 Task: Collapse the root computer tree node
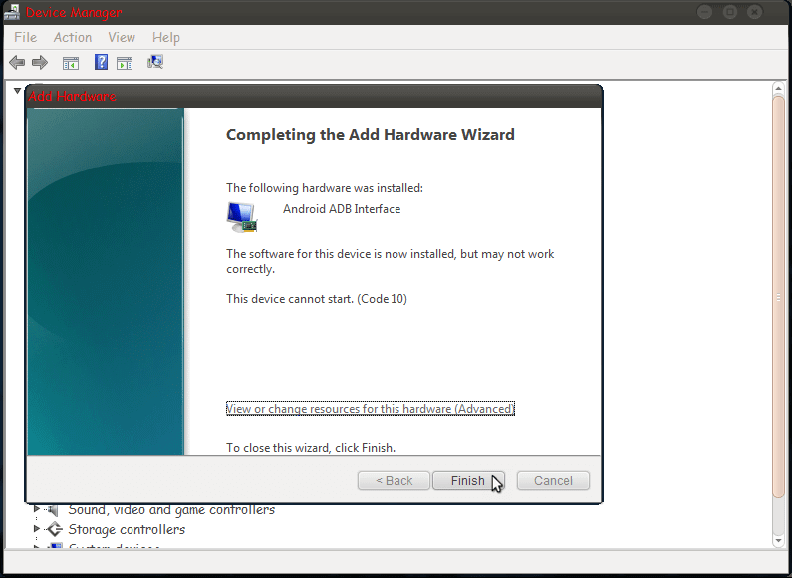[17, 91]
